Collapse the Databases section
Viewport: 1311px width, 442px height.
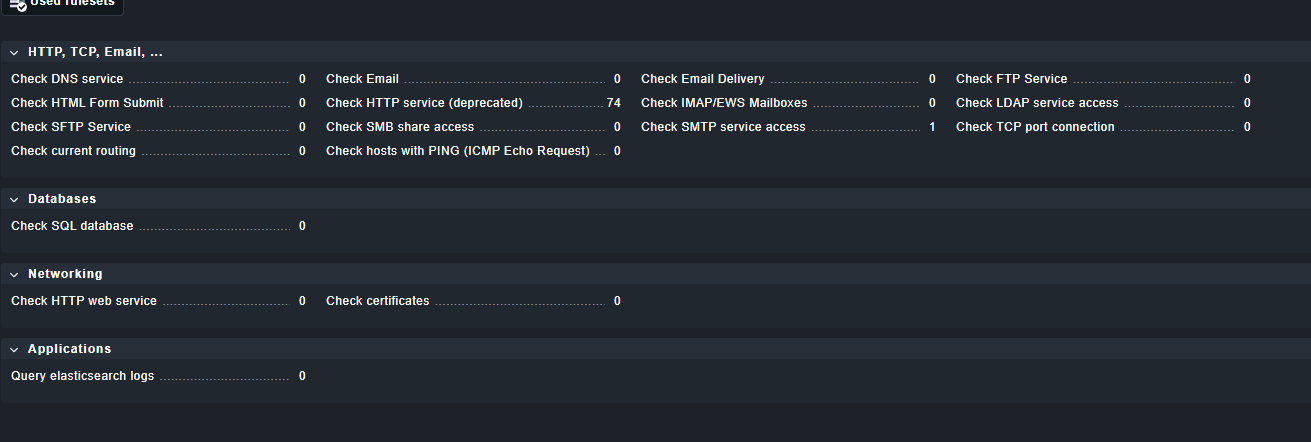coord(14,200)
